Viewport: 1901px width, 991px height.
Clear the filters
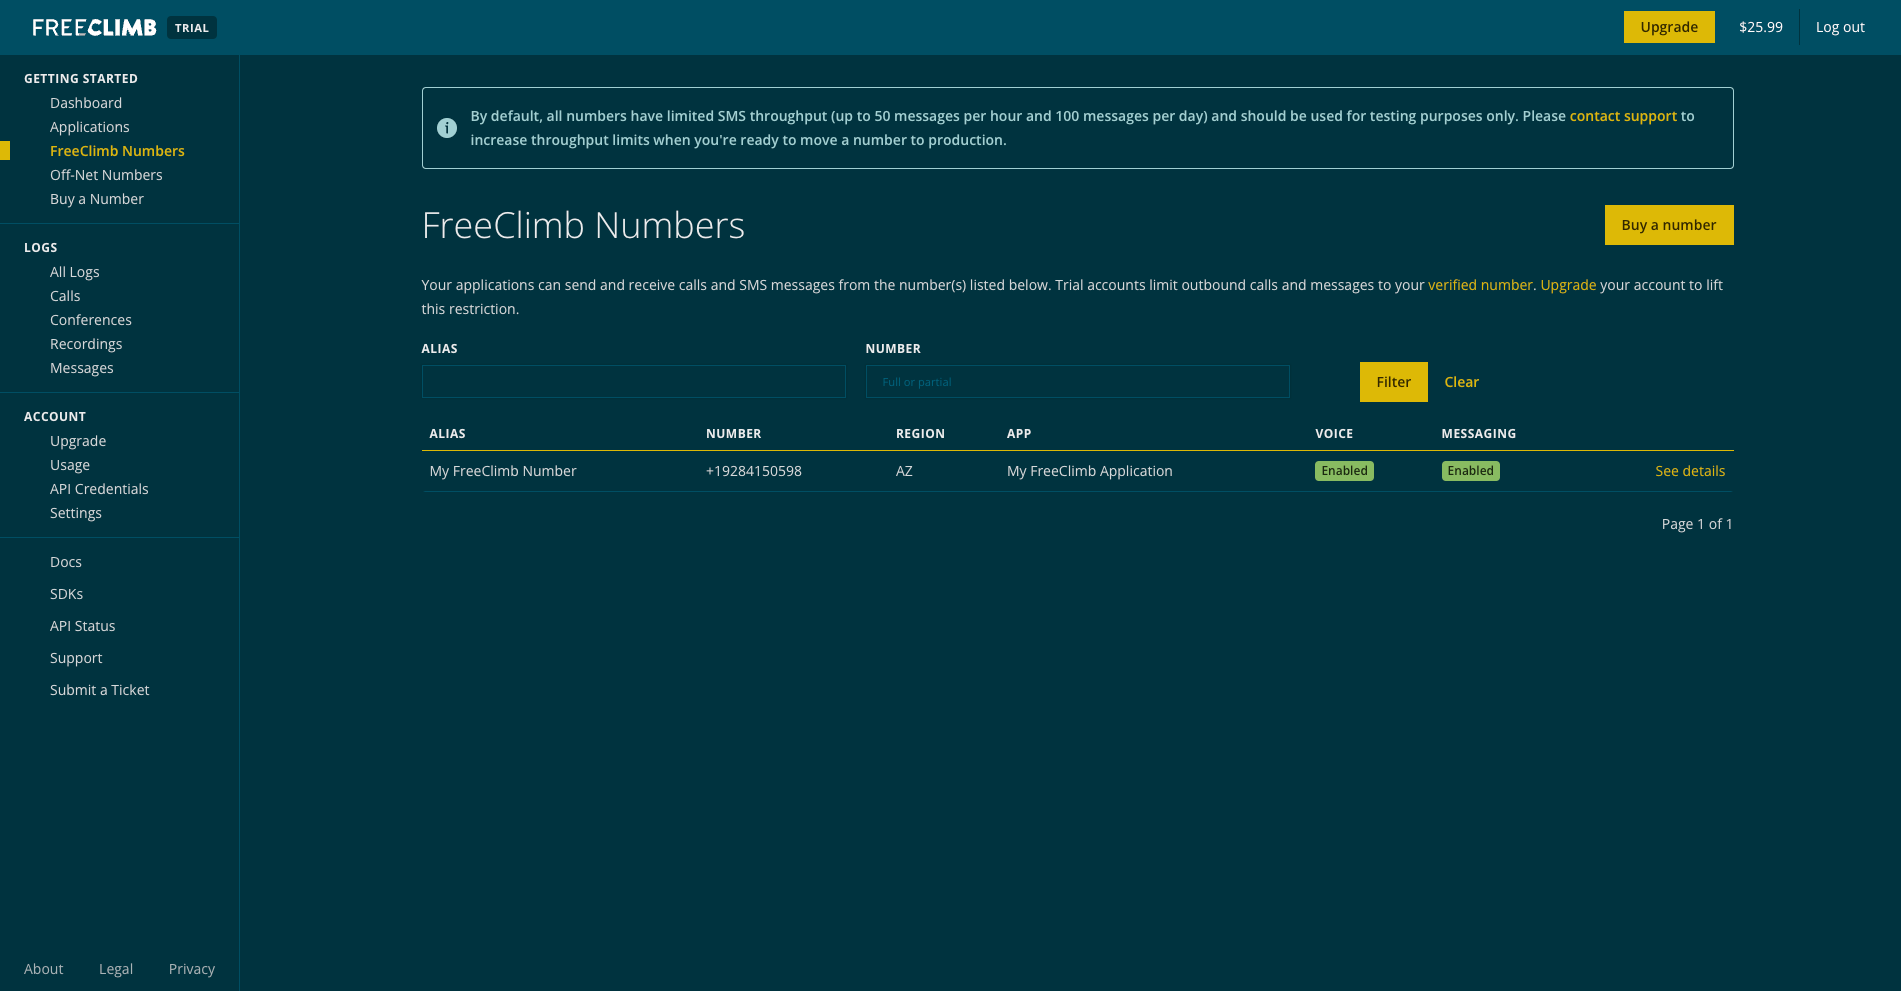1461,382
